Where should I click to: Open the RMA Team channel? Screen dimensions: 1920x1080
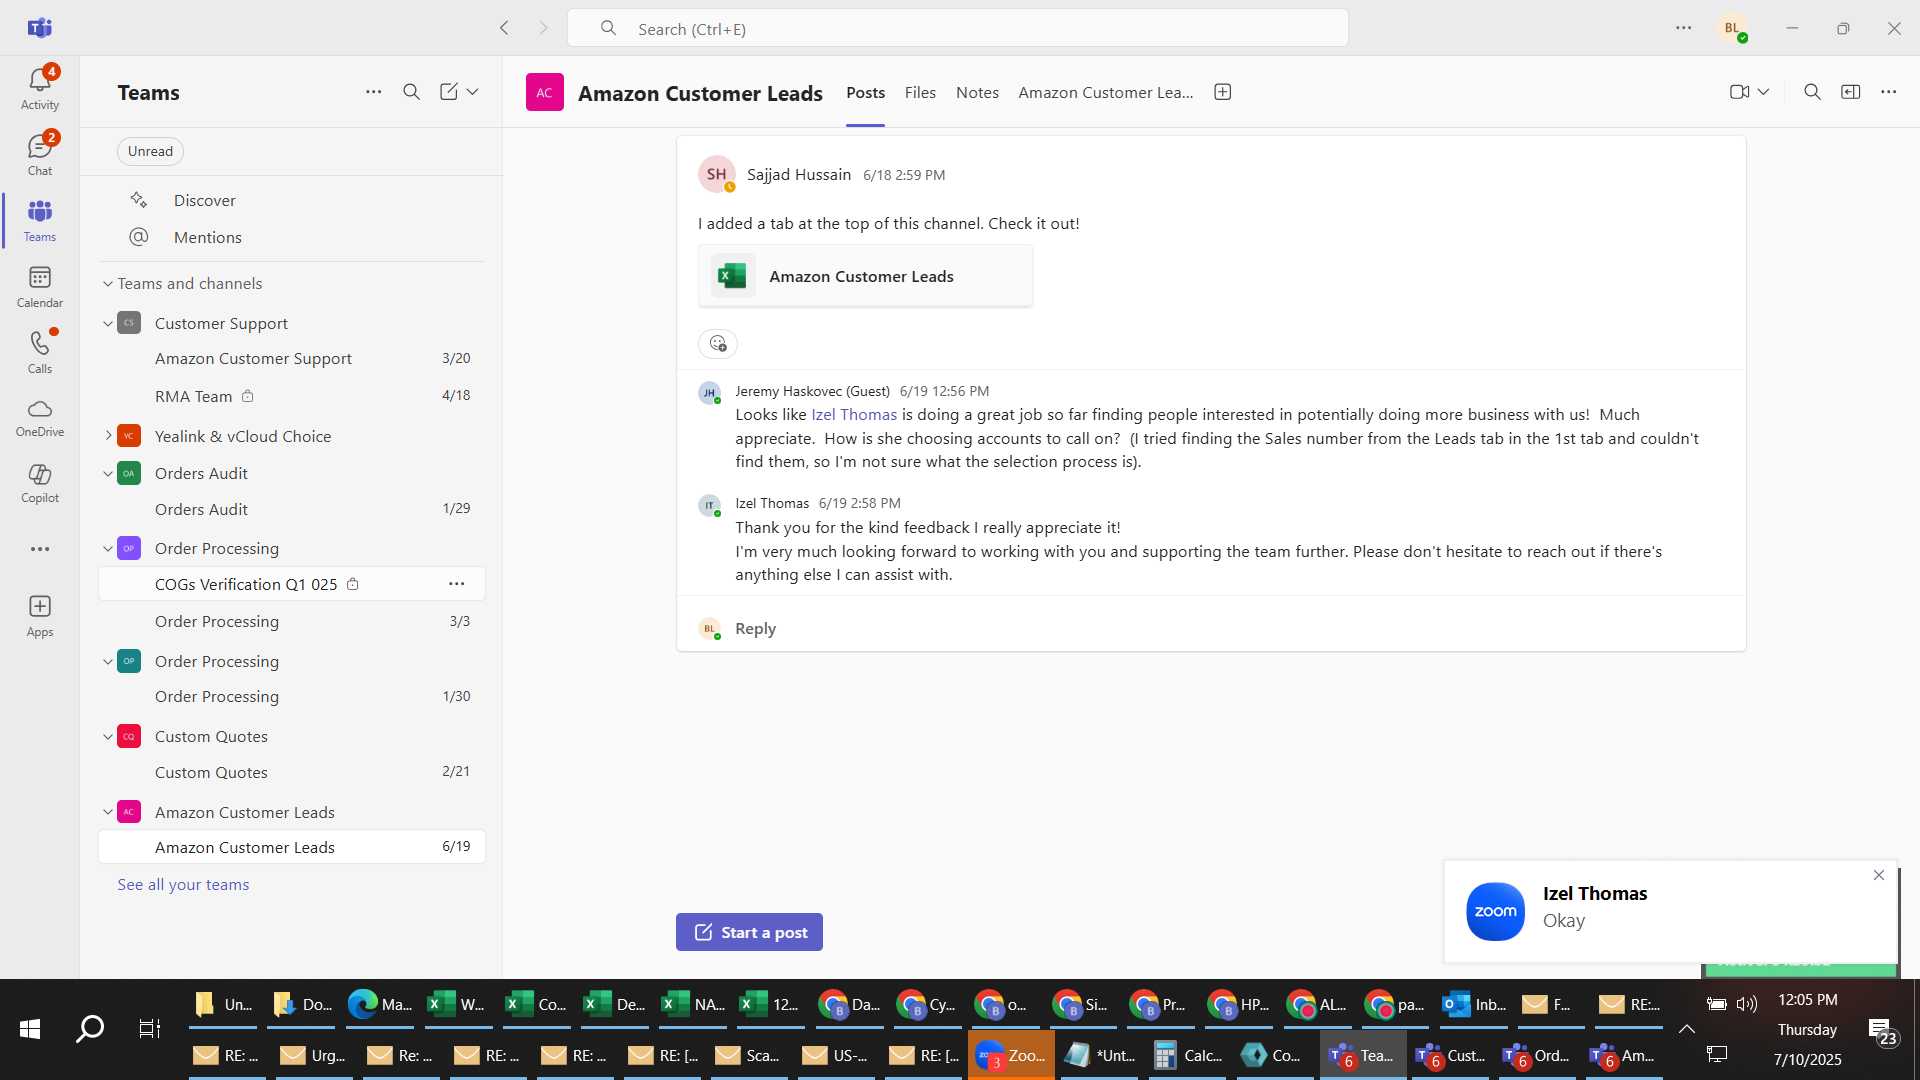tap(292, 396)
